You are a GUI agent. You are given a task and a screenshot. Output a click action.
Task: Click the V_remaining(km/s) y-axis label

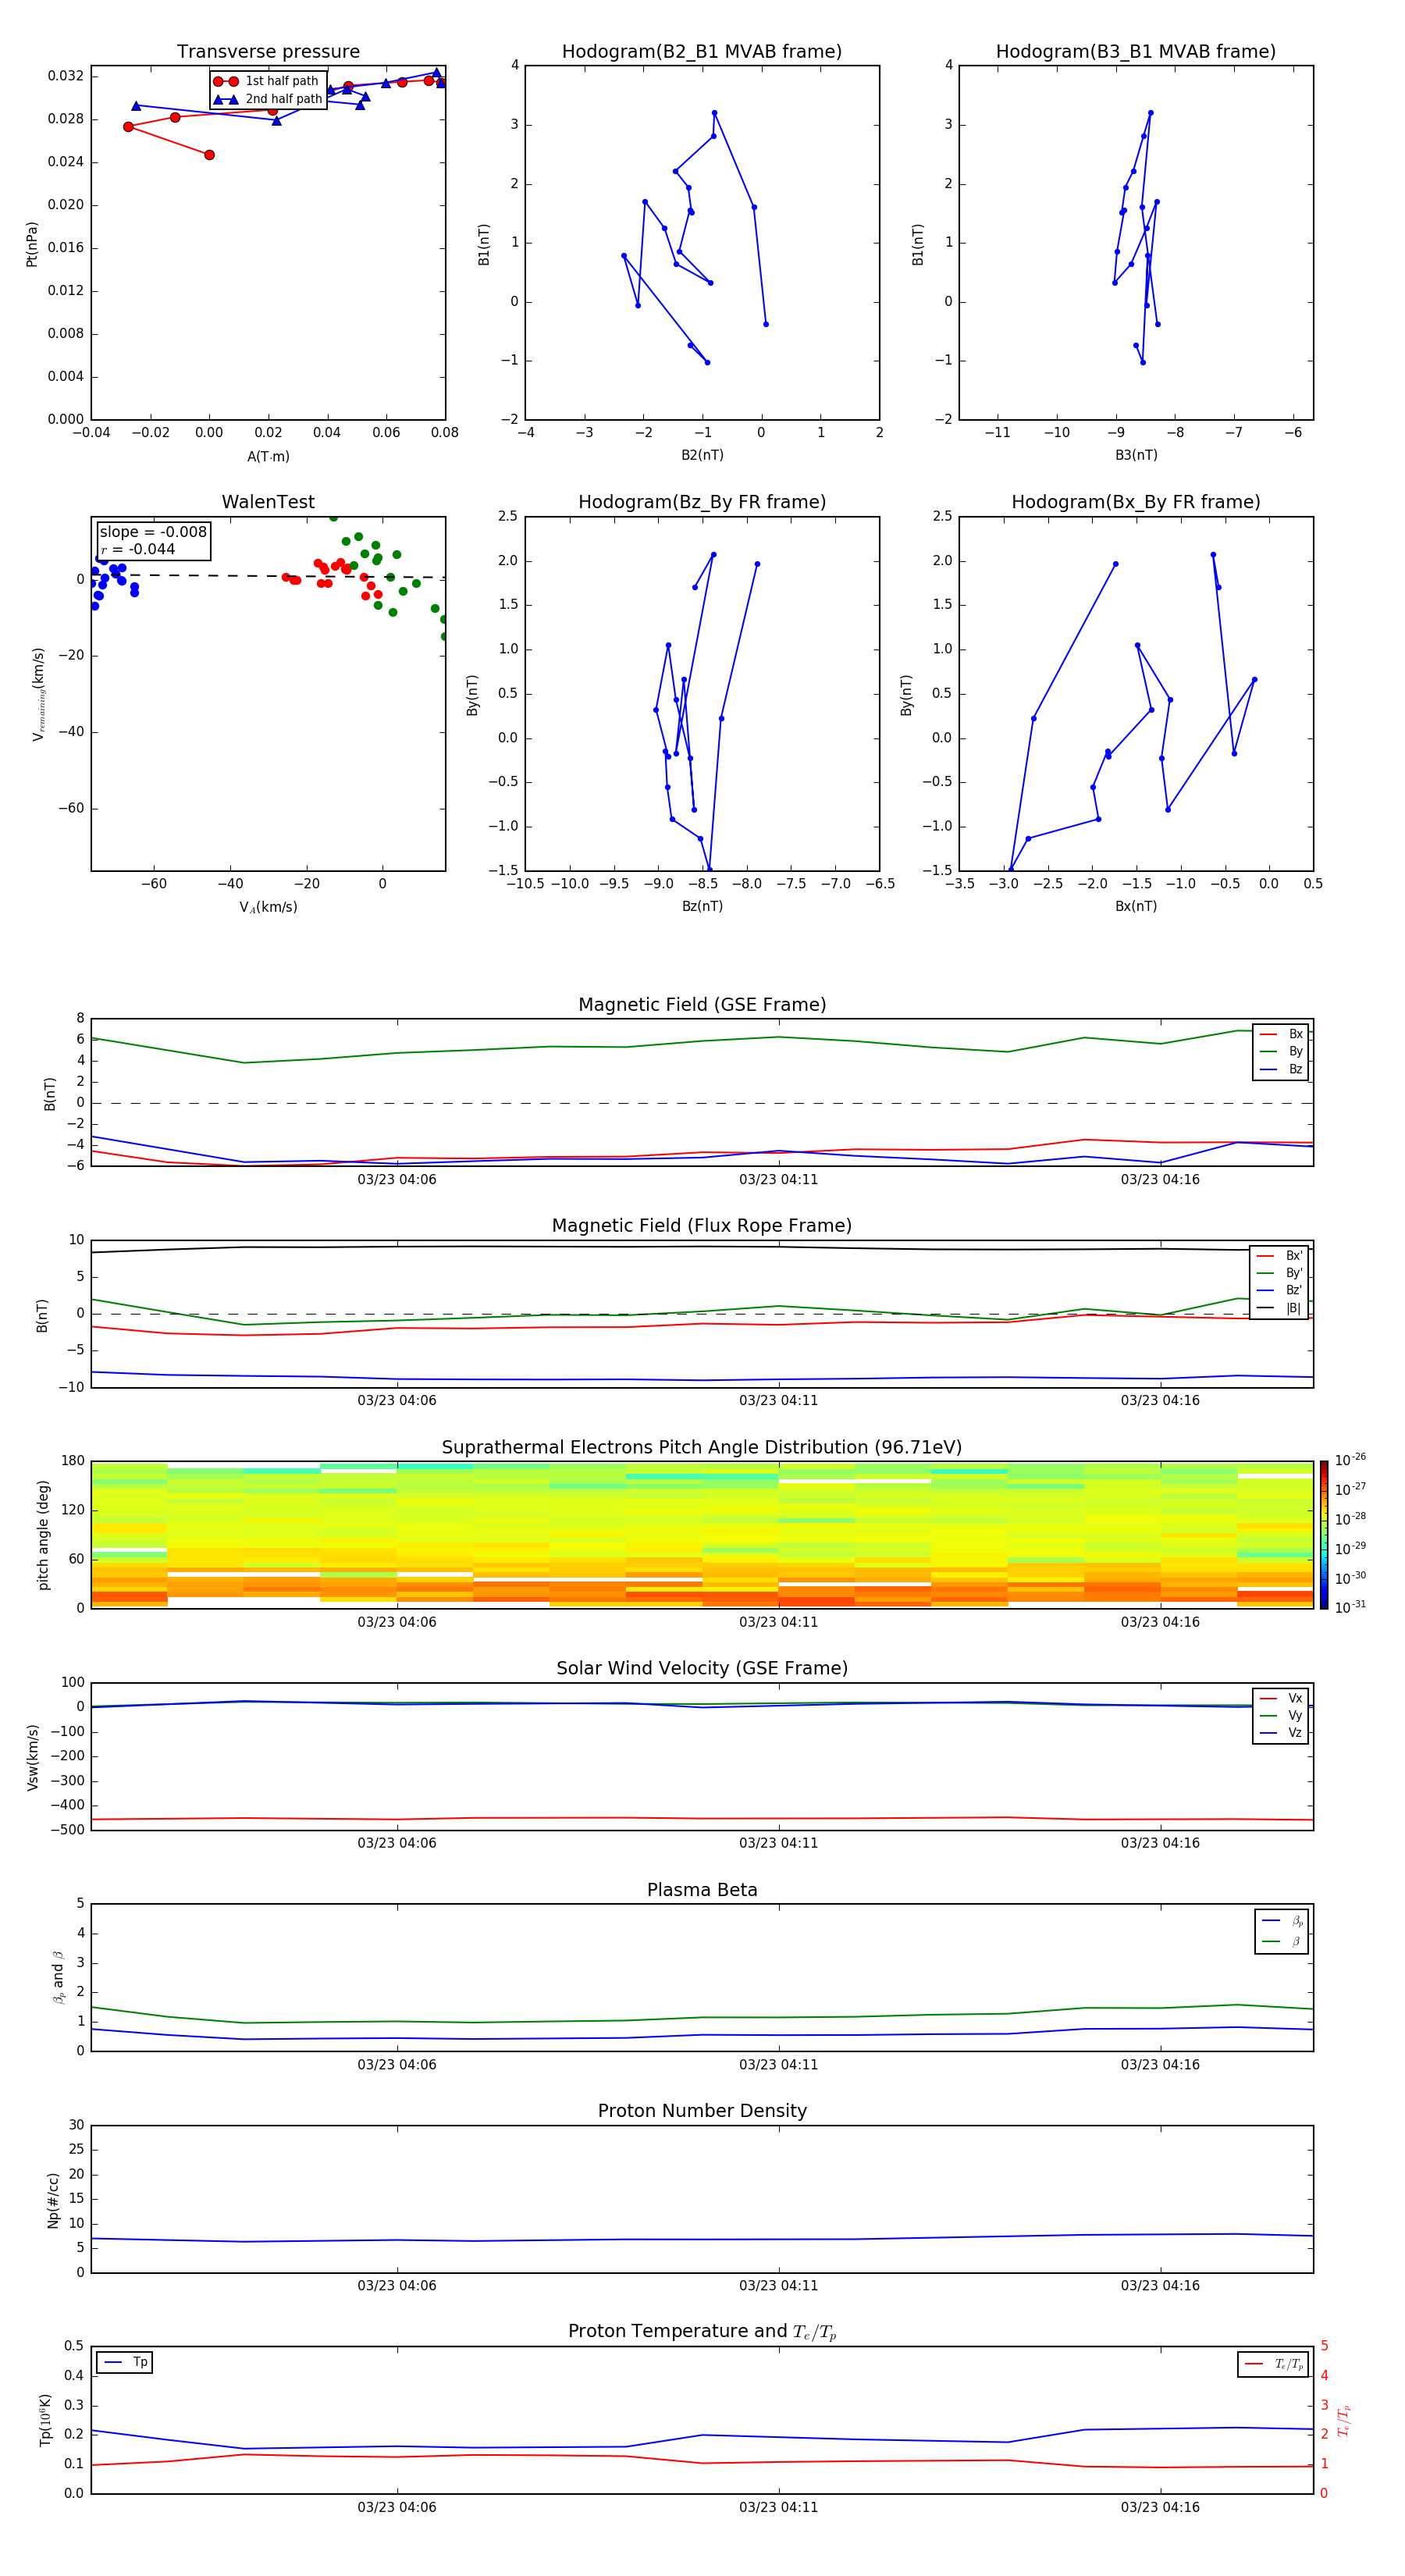[38, 694]
